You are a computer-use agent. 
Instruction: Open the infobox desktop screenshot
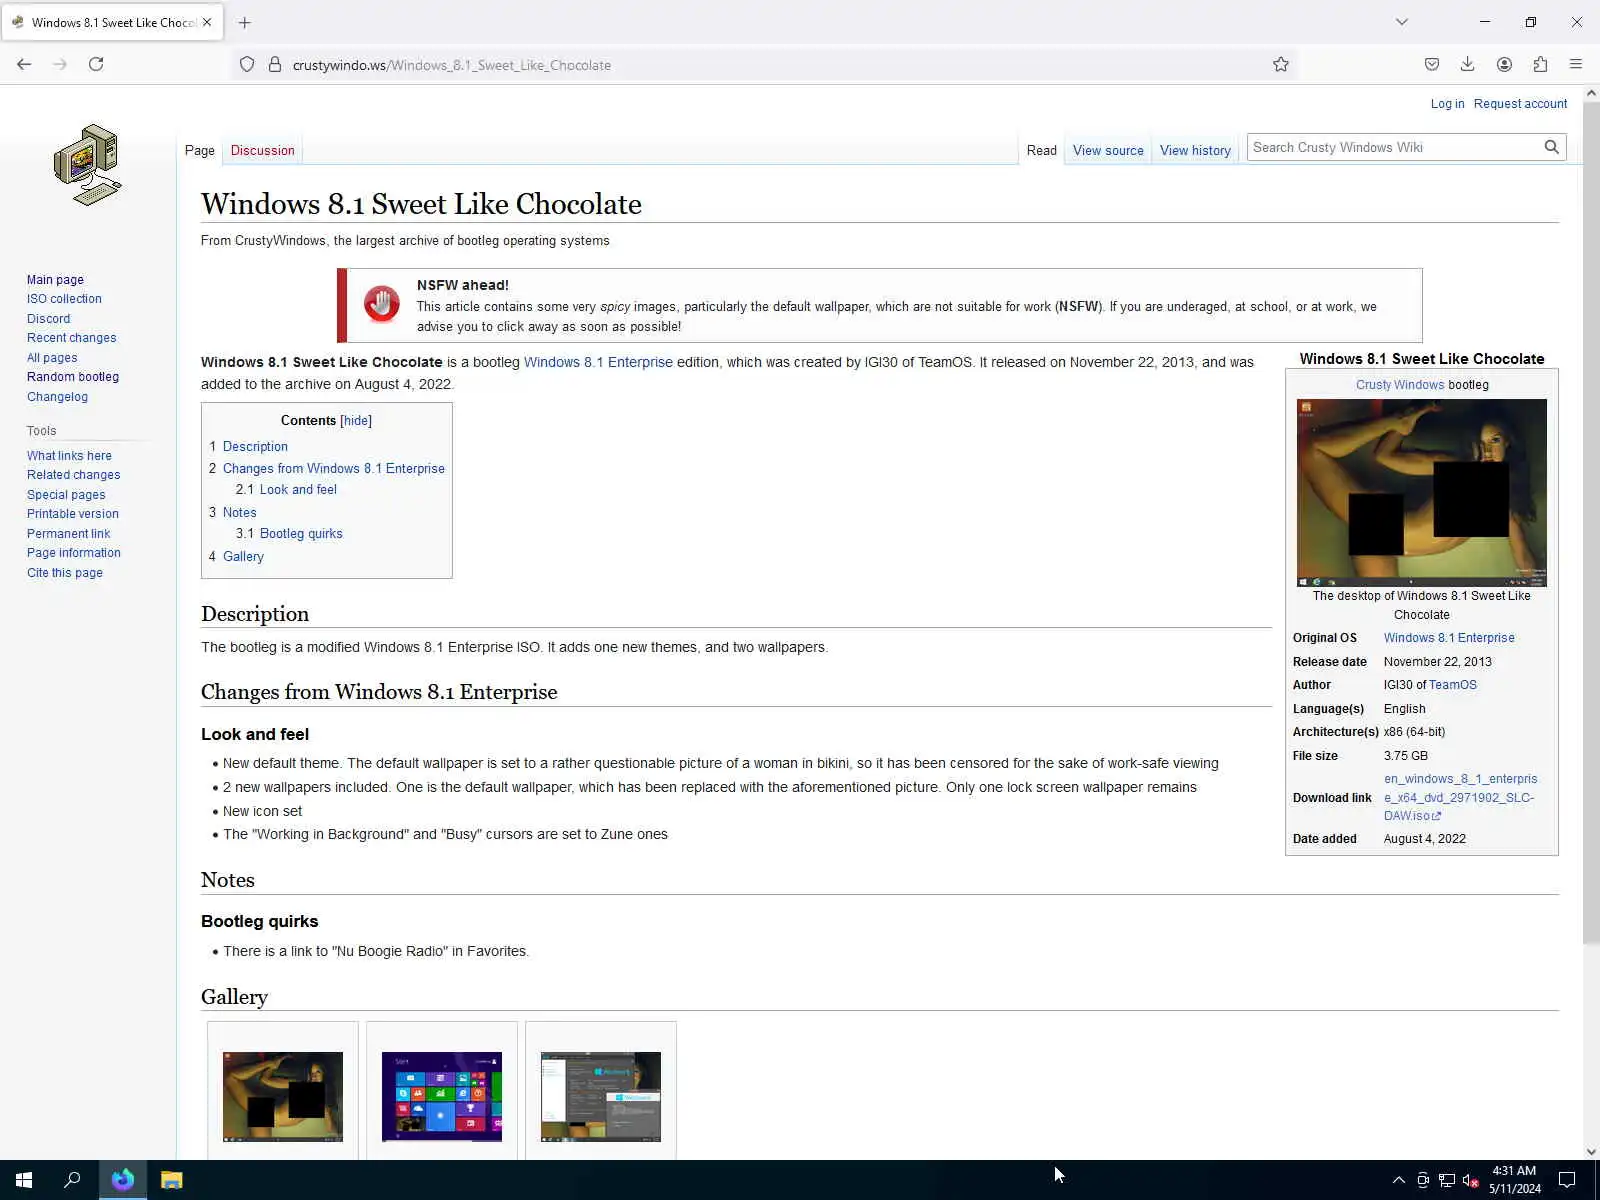(x=1421, y=493)
